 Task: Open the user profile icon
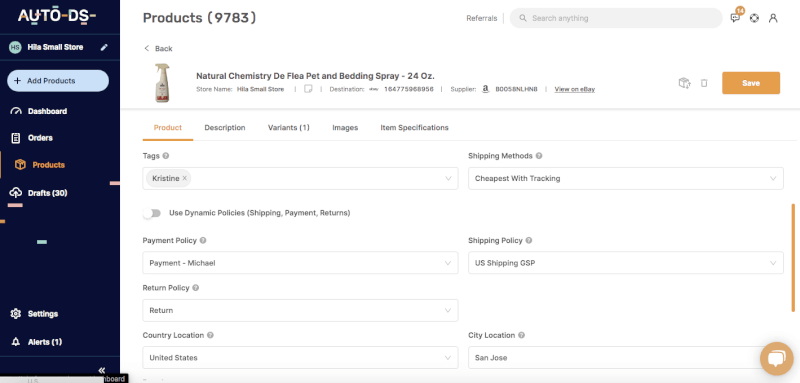773,18
